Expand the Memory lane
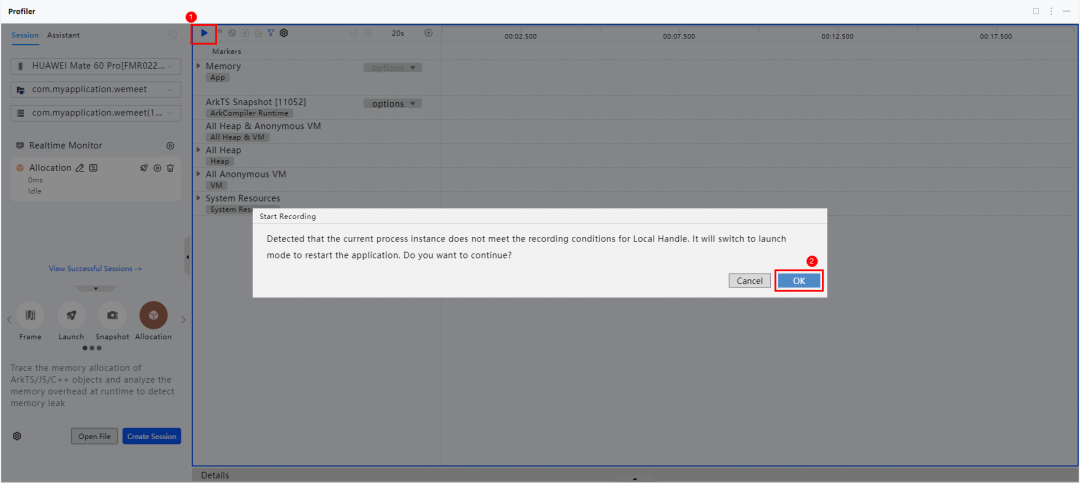Image resolution: width=1080 pixels, height=483 pixels. coord(199,66)
